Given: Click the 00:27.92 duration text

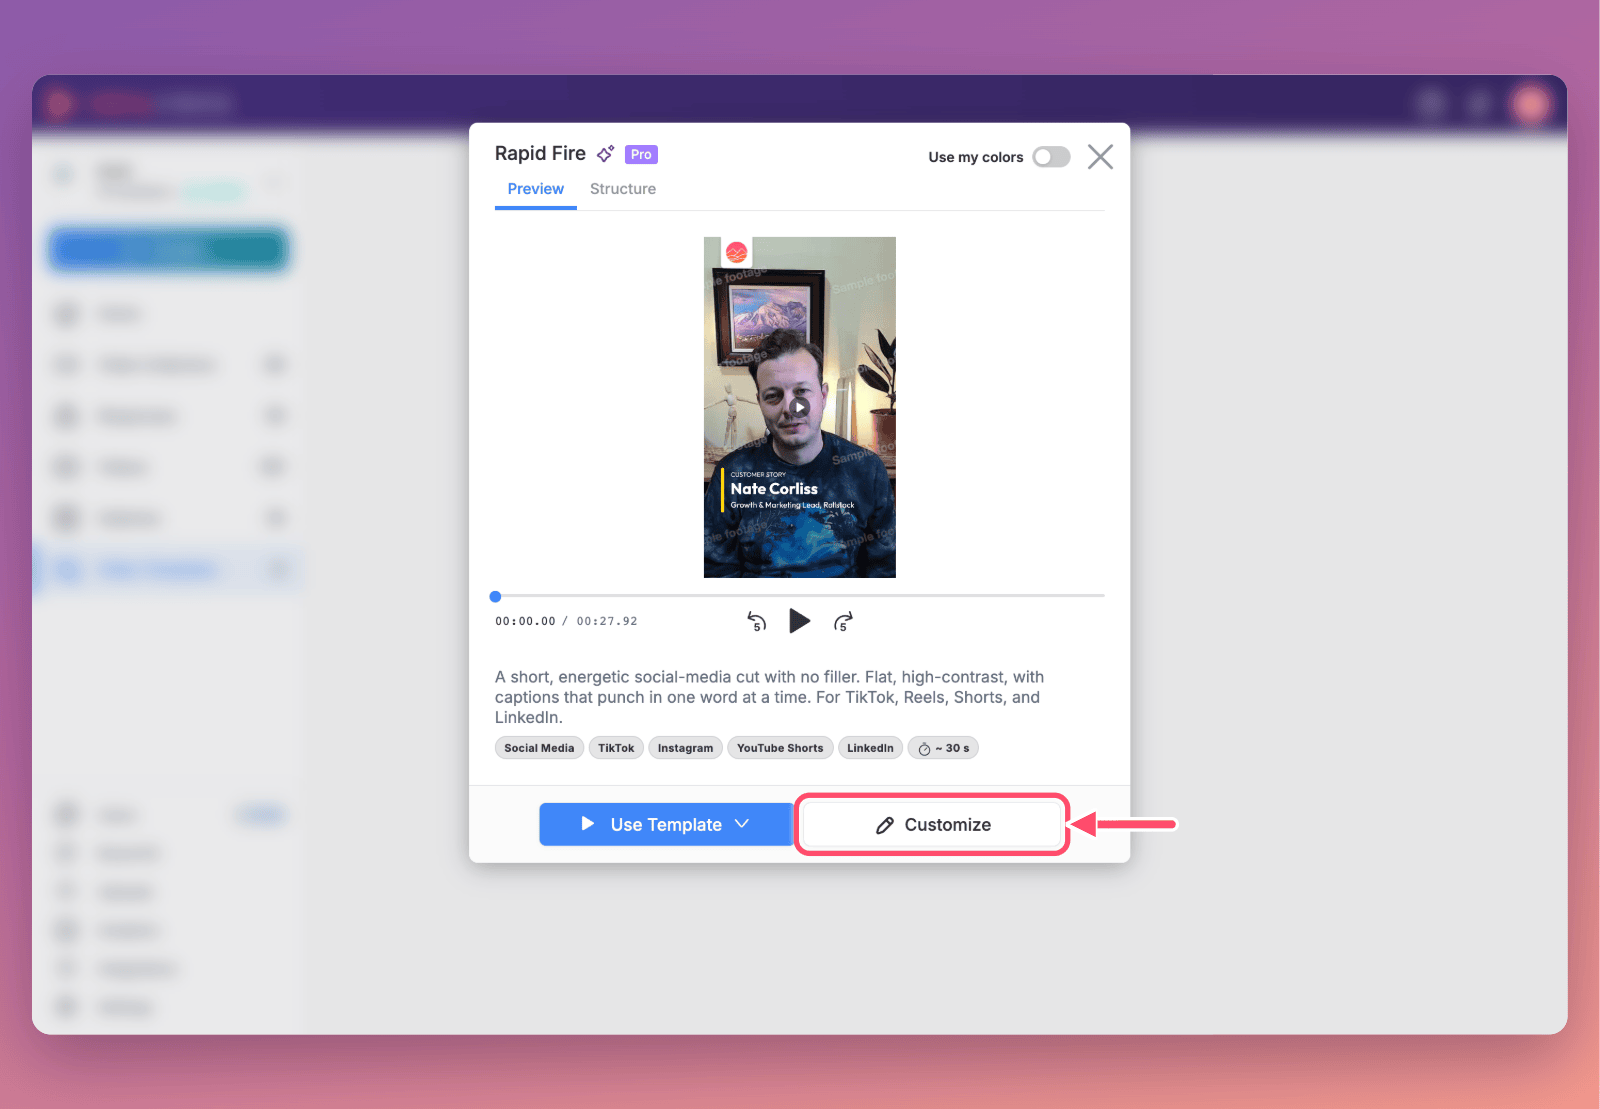Looking at the screenshot, I should click(607, 621).
